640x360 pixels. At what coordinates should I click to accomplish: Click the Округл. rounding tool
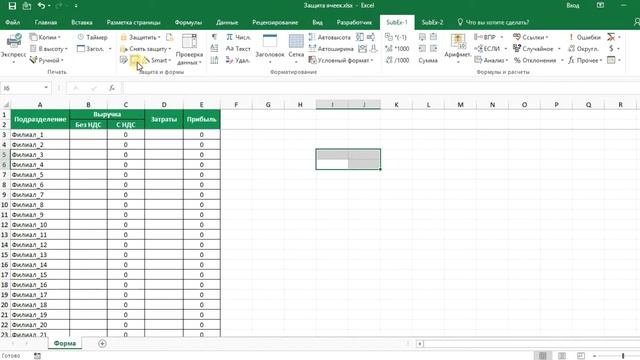583,49
